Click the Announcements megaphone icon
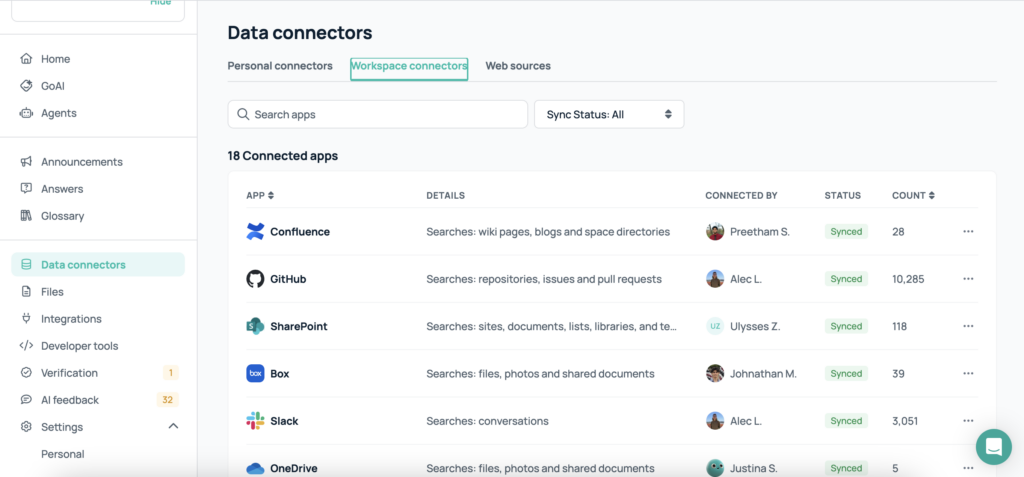1024x477 pixels. coord(26,161)
